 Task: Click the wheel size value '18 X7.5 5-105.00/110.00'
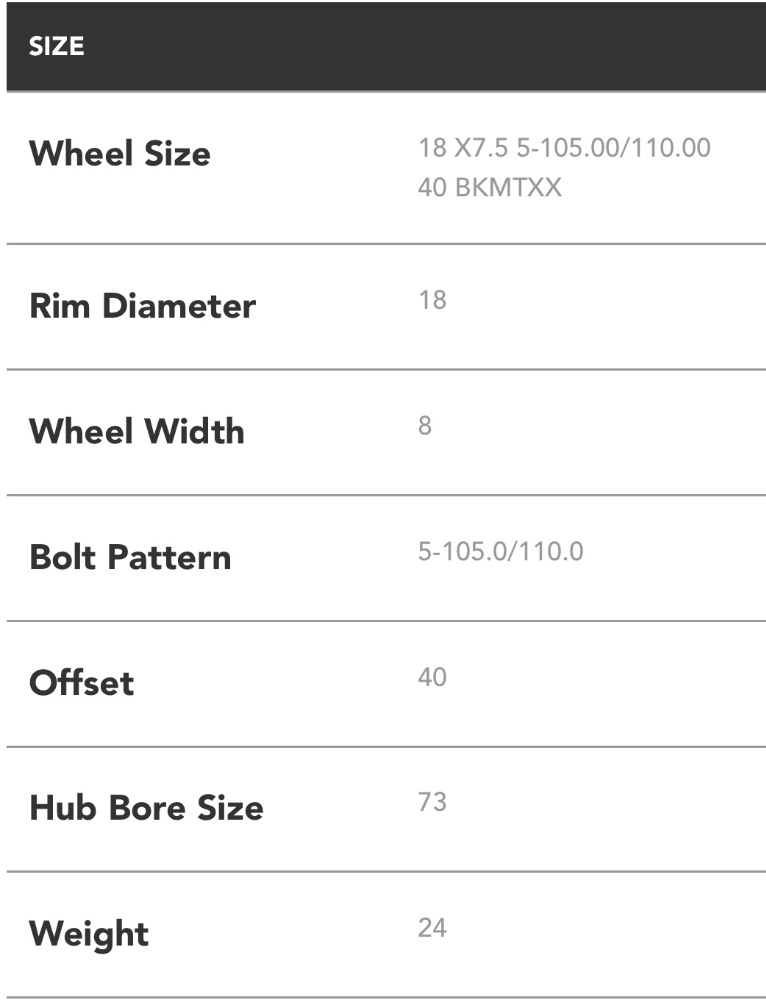pos(564,148)
